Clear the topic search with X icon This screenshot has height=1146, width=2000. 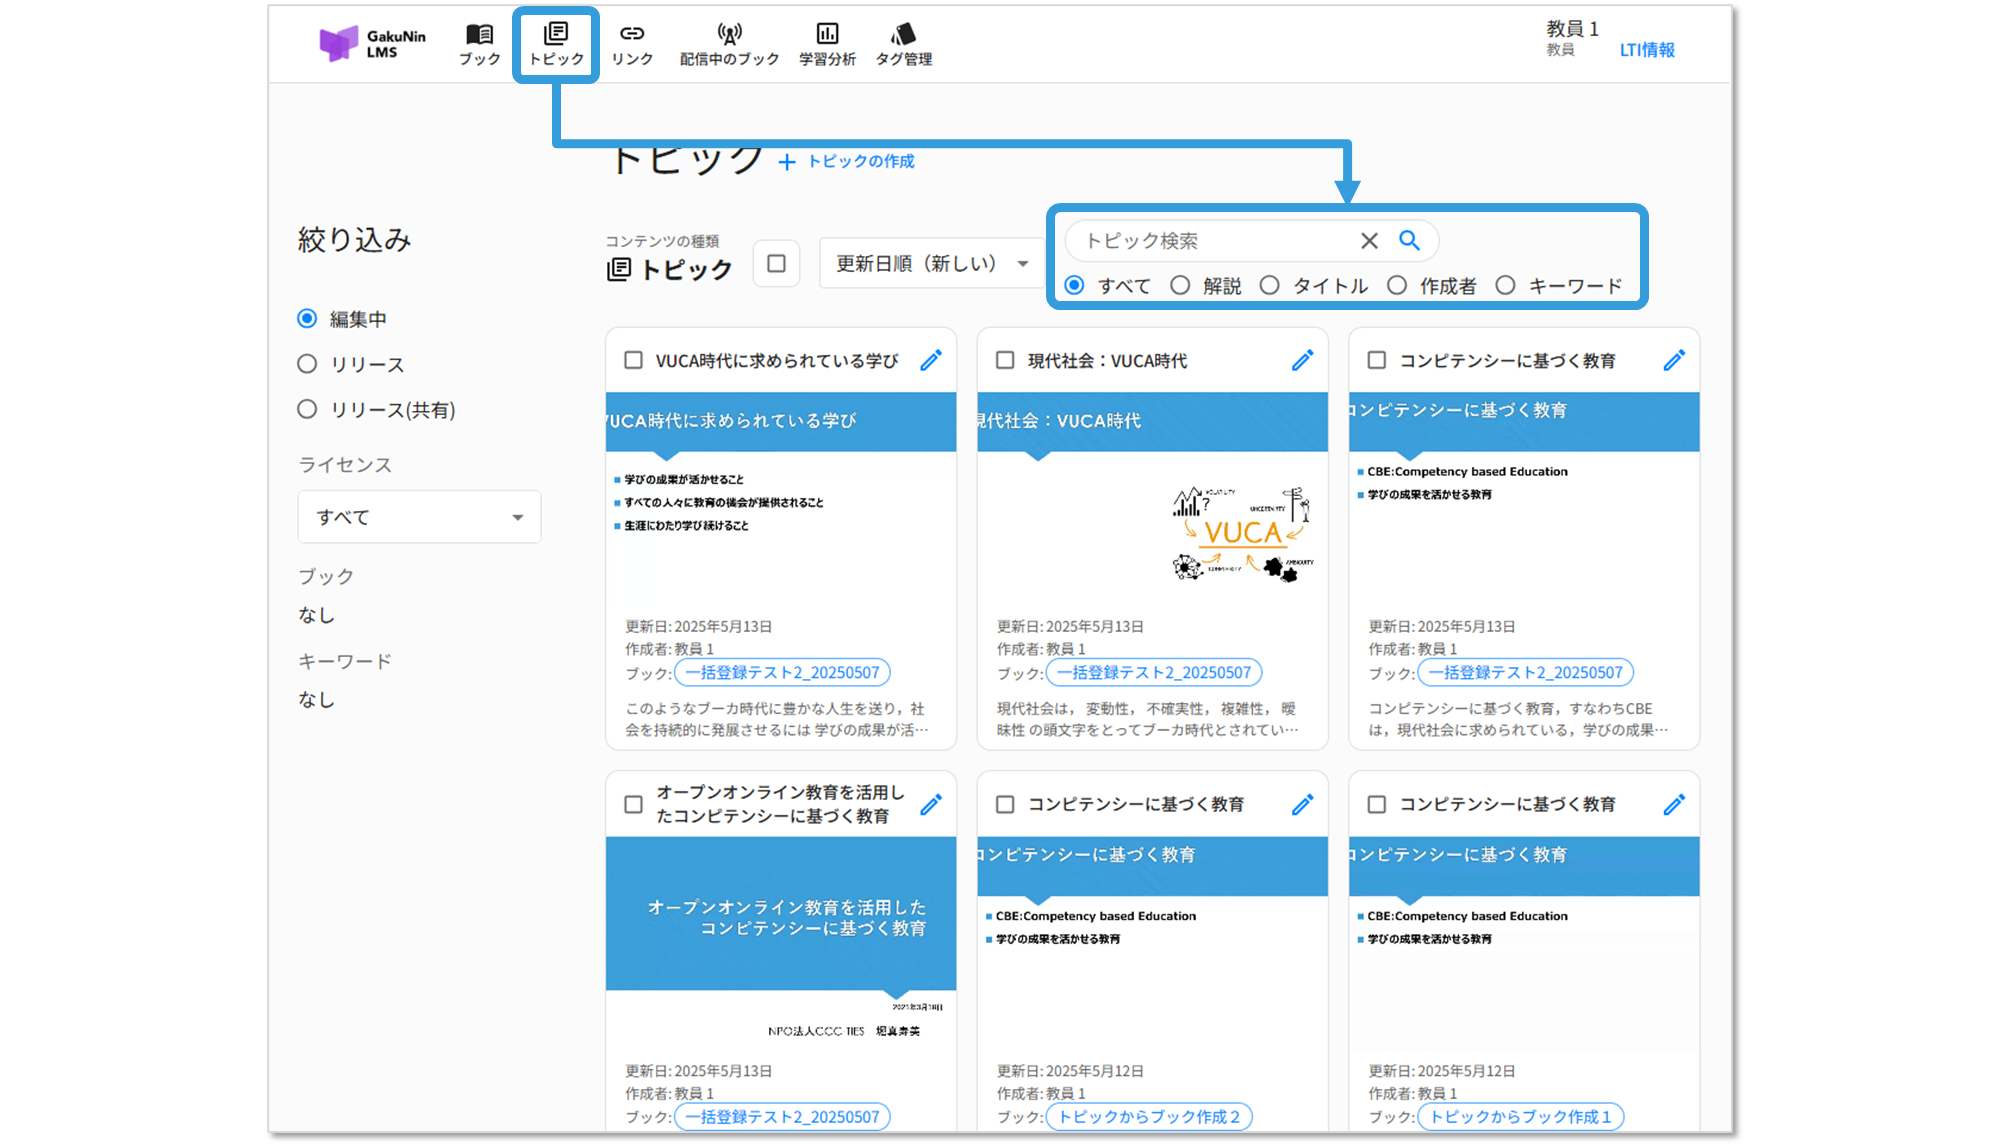1369,240
